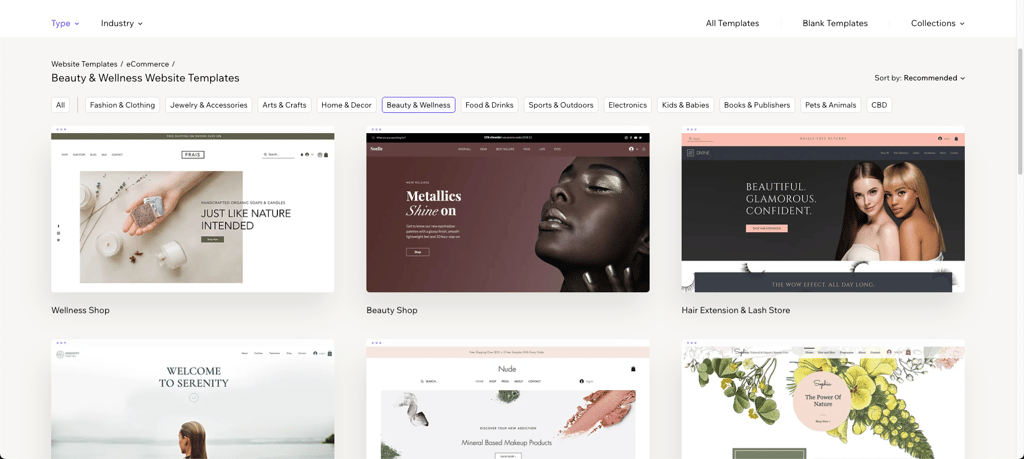This screenshot has width=1024, height=459.
Task: Open Welcome to Serenity template thumbnail
Action: pos(193,399)
